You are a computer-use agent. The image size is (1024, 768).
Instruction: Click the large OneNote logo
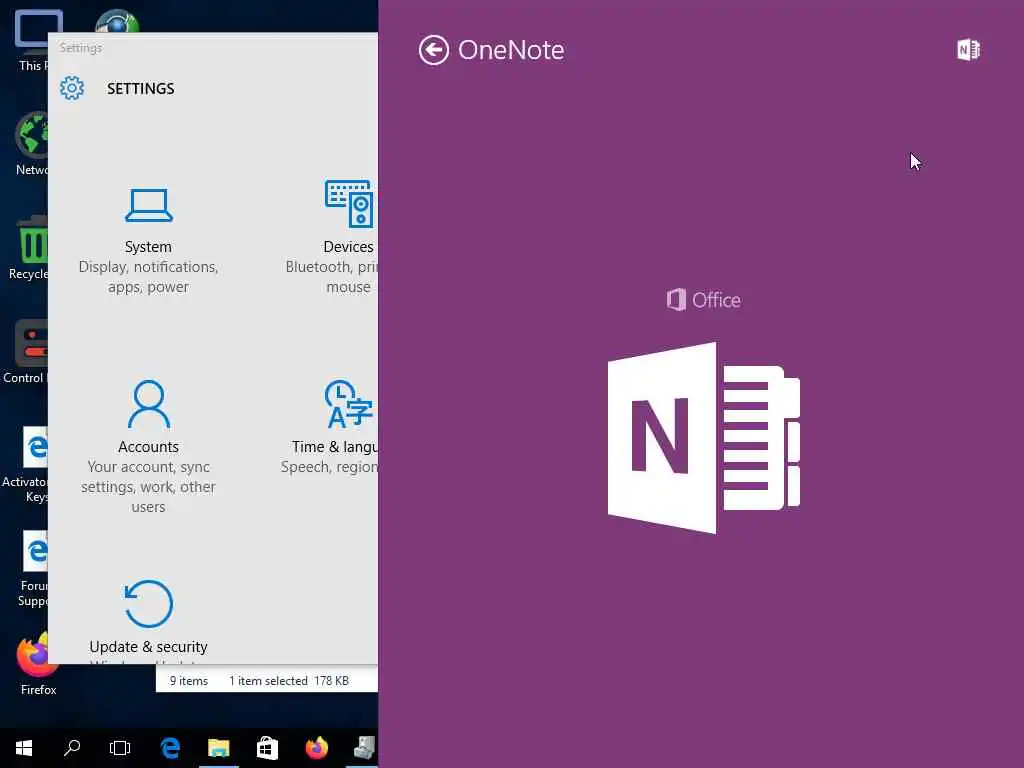pos(704,438)
